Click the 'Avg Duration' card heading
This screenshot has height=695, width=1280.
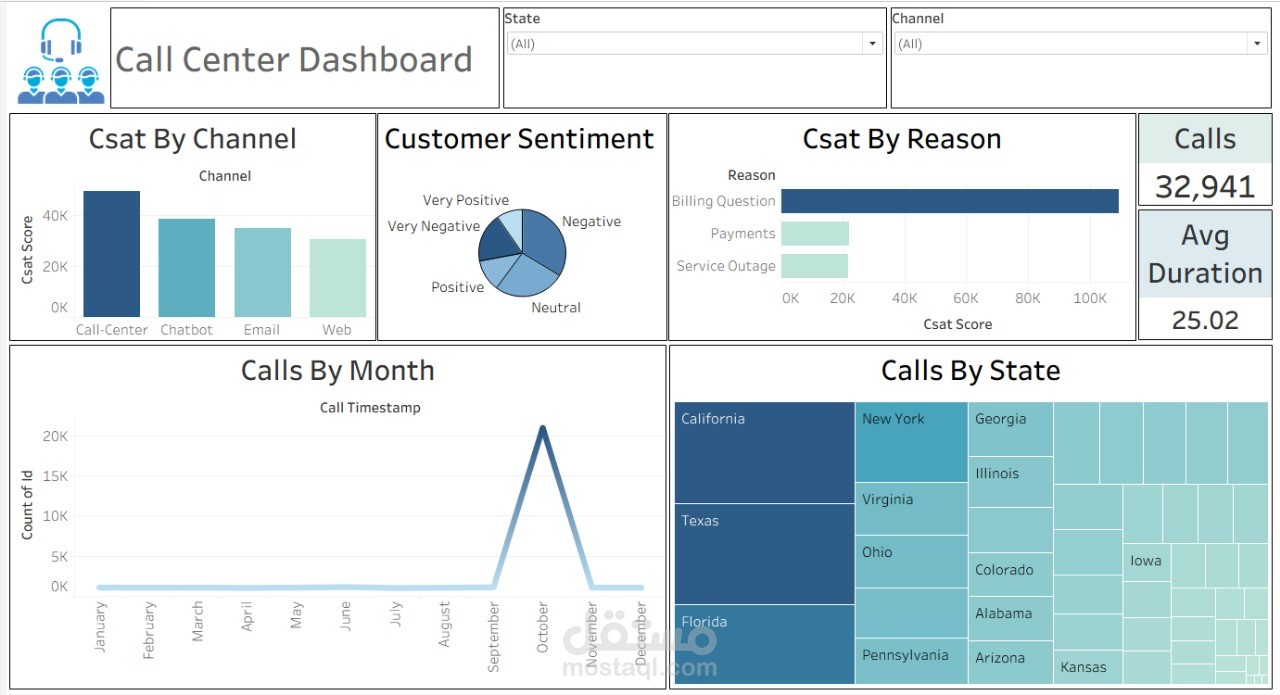(1205, 254)
